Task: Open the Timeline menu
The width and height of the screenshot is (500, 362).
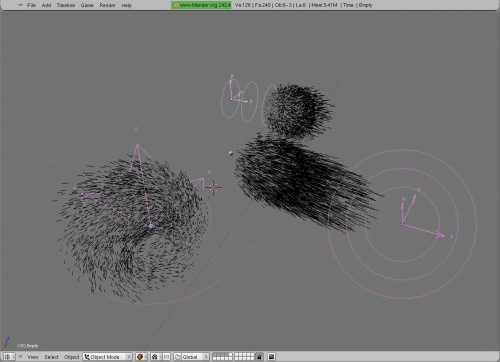Action: 66,5
